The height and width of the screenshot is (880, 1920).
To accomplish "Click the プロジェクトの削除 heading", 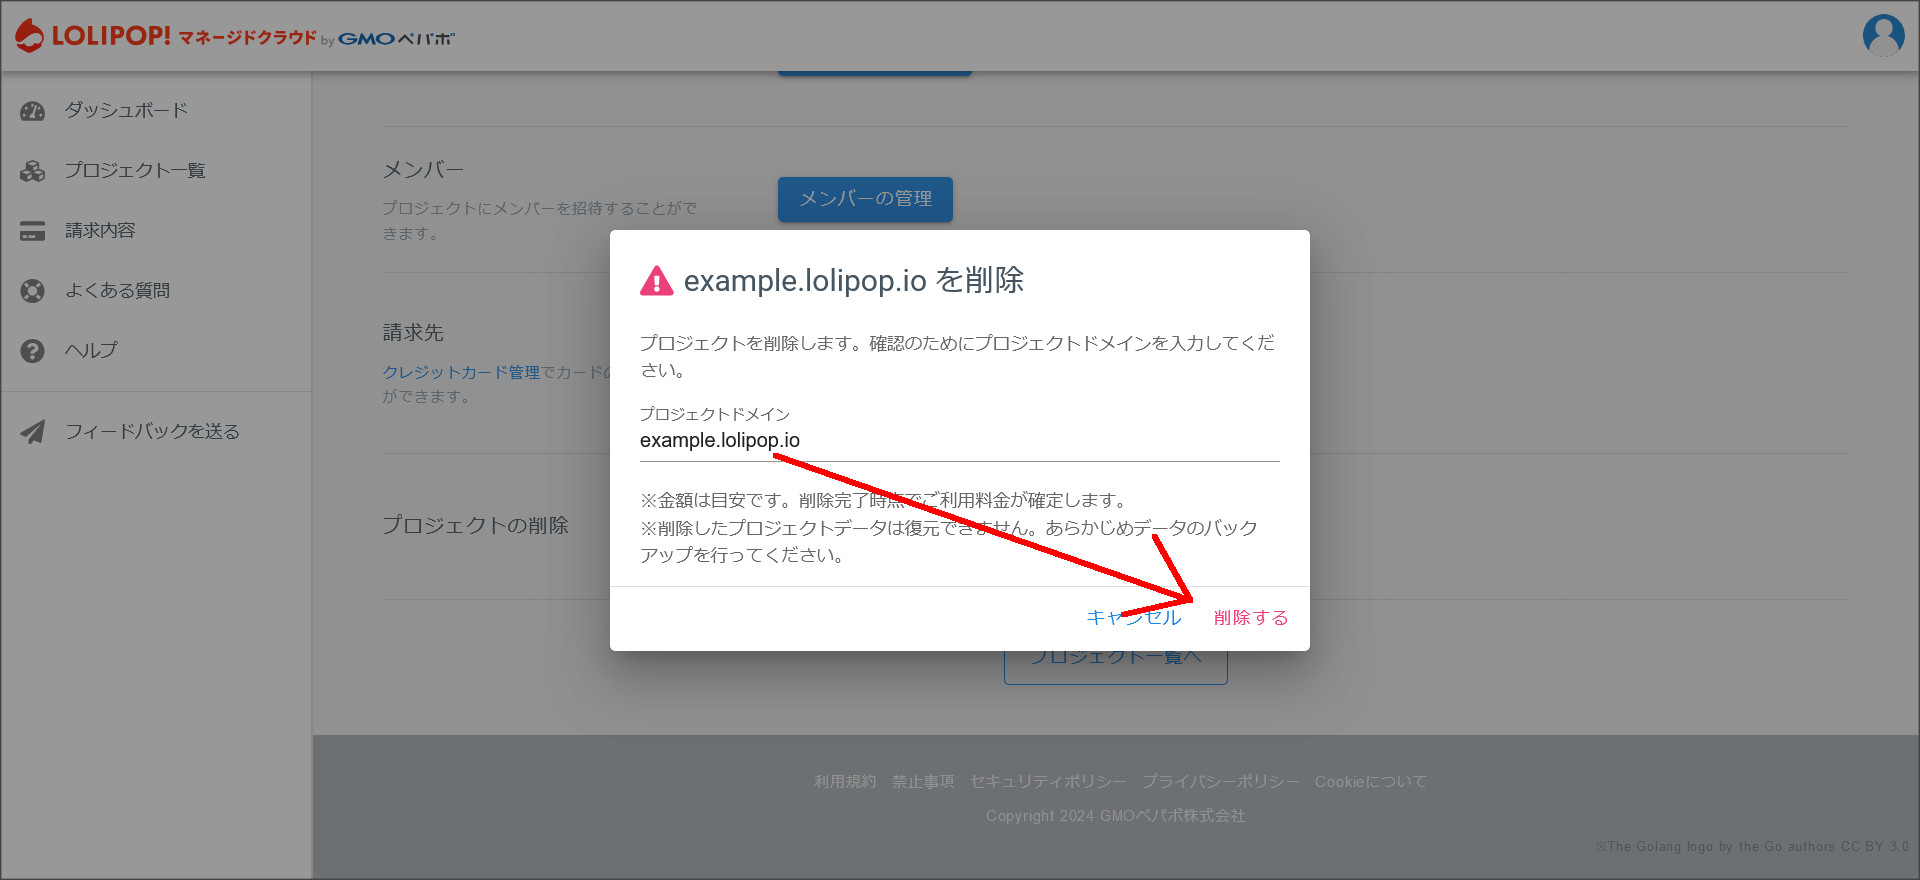I will pyautogui.click(x=475, y=525).
